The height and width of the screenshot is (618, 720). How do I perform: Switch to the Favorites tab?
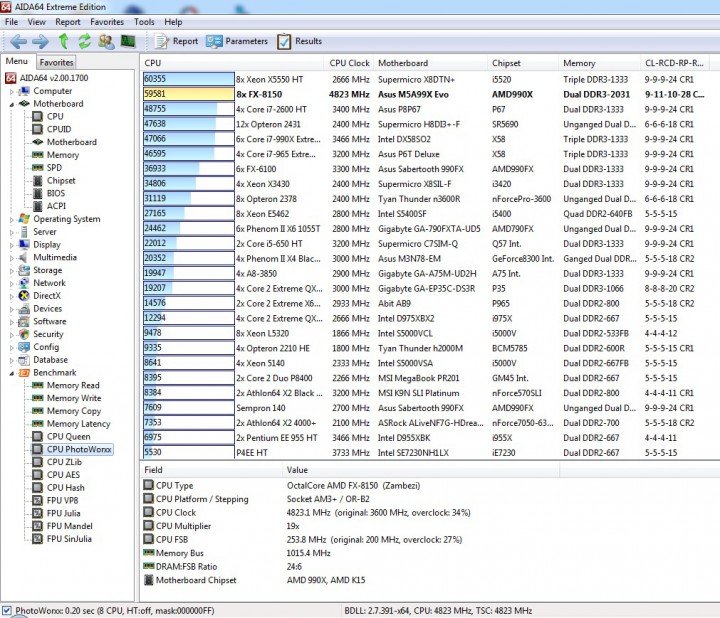coord(56,62)
